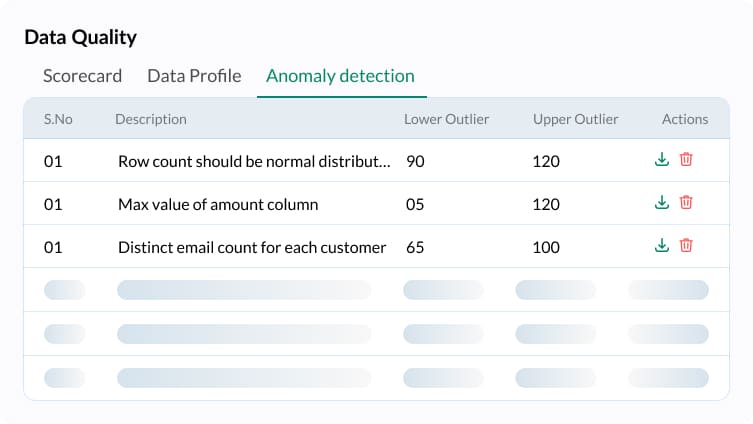The height and width of the screenshot is (424, 753).
Task: Open the Data Profile tab
Action: (x=194, y=76)
